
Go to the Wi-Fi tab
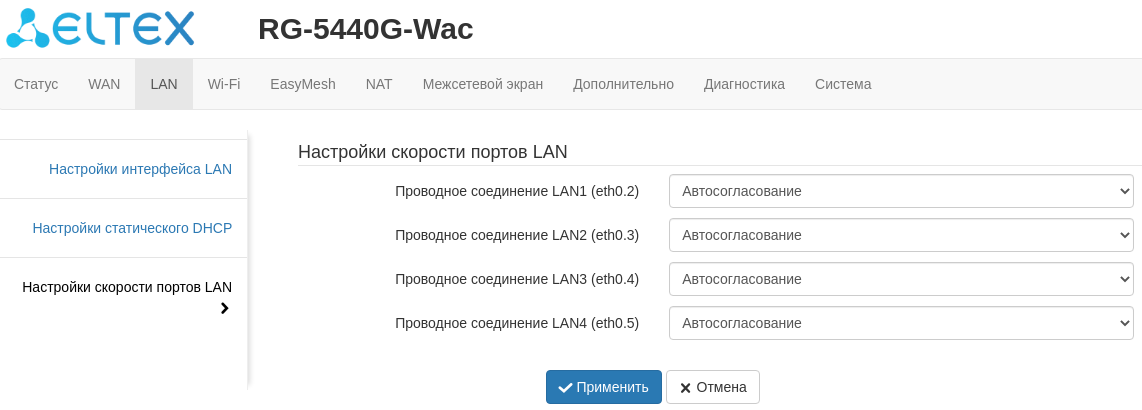tap(224, 84)
